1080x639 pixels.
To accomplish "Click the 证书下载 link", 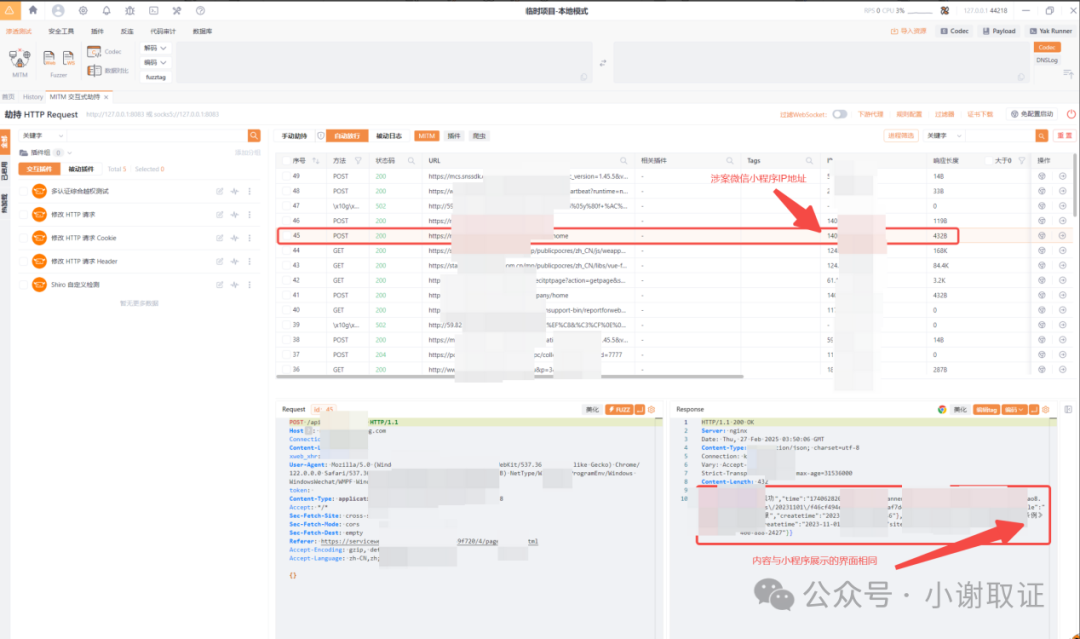I will click(980, 114).
